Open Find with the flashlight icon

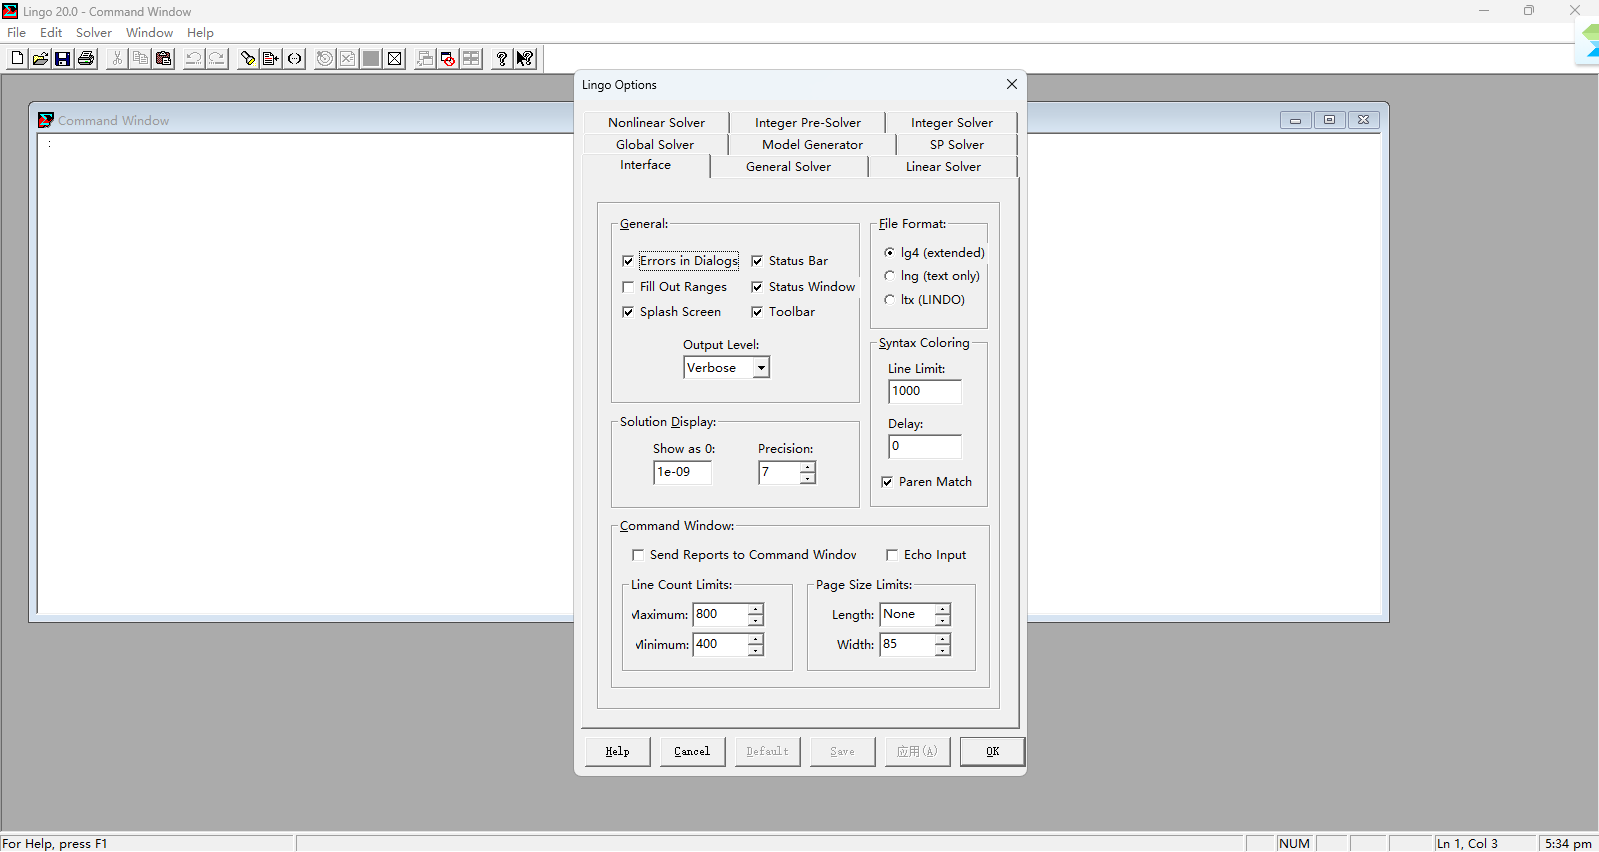coord(248,59)
